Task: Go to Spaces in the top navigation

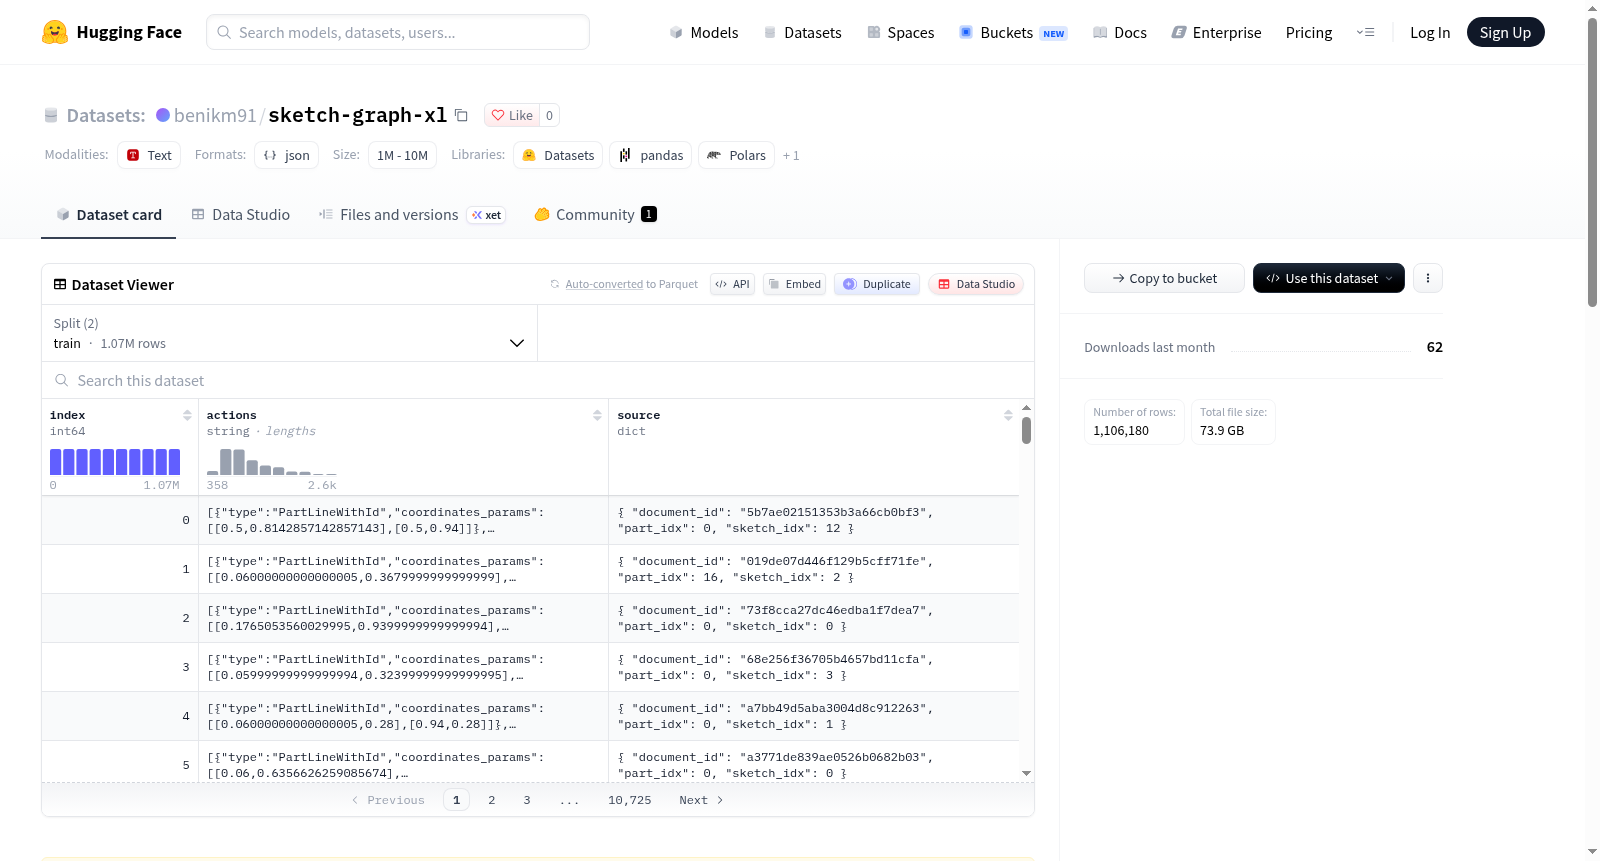Action: tap(901, 33)
